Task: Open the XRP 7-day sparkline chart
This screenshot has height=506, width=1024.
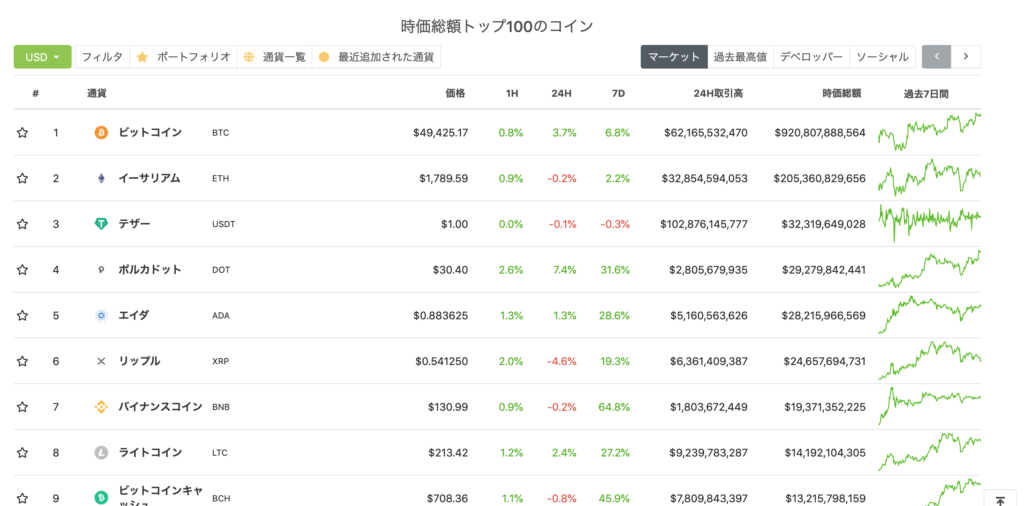Action: [929, 360]
